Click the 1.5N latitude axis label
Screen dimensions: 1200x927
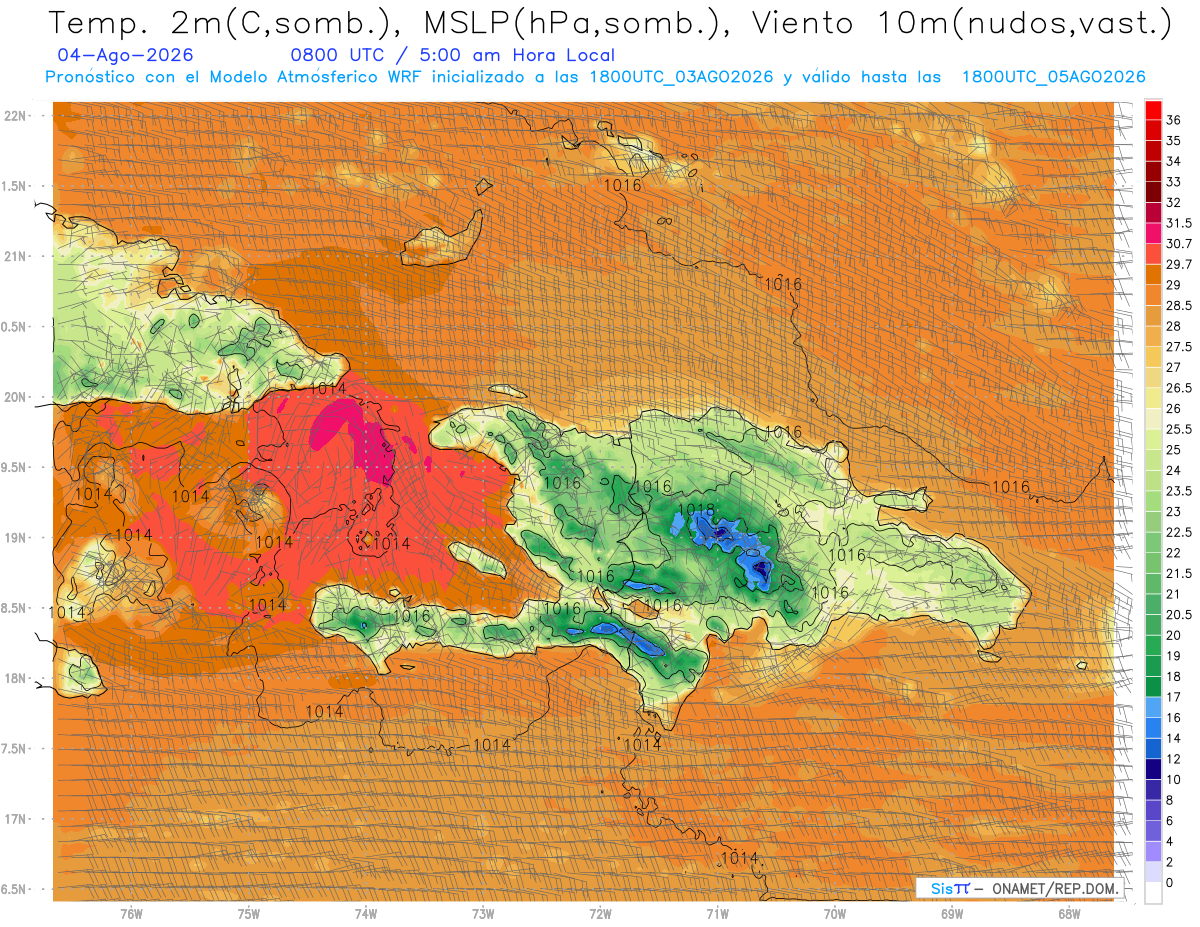coord(15,186)
